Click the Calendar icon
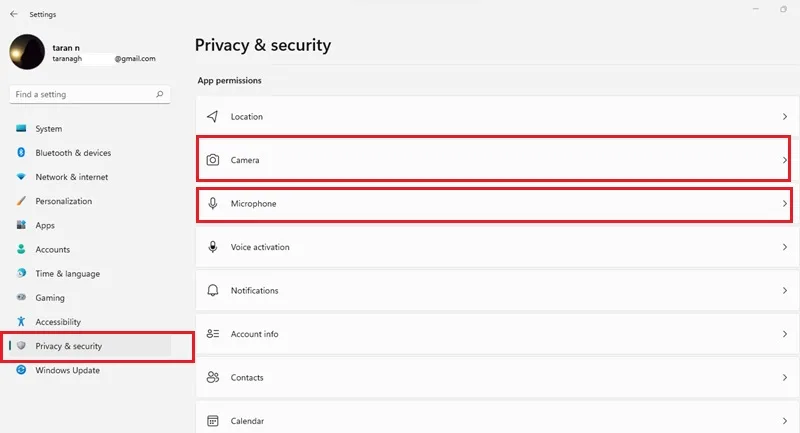This screenshot has width=800, height=433. [213, 421]
